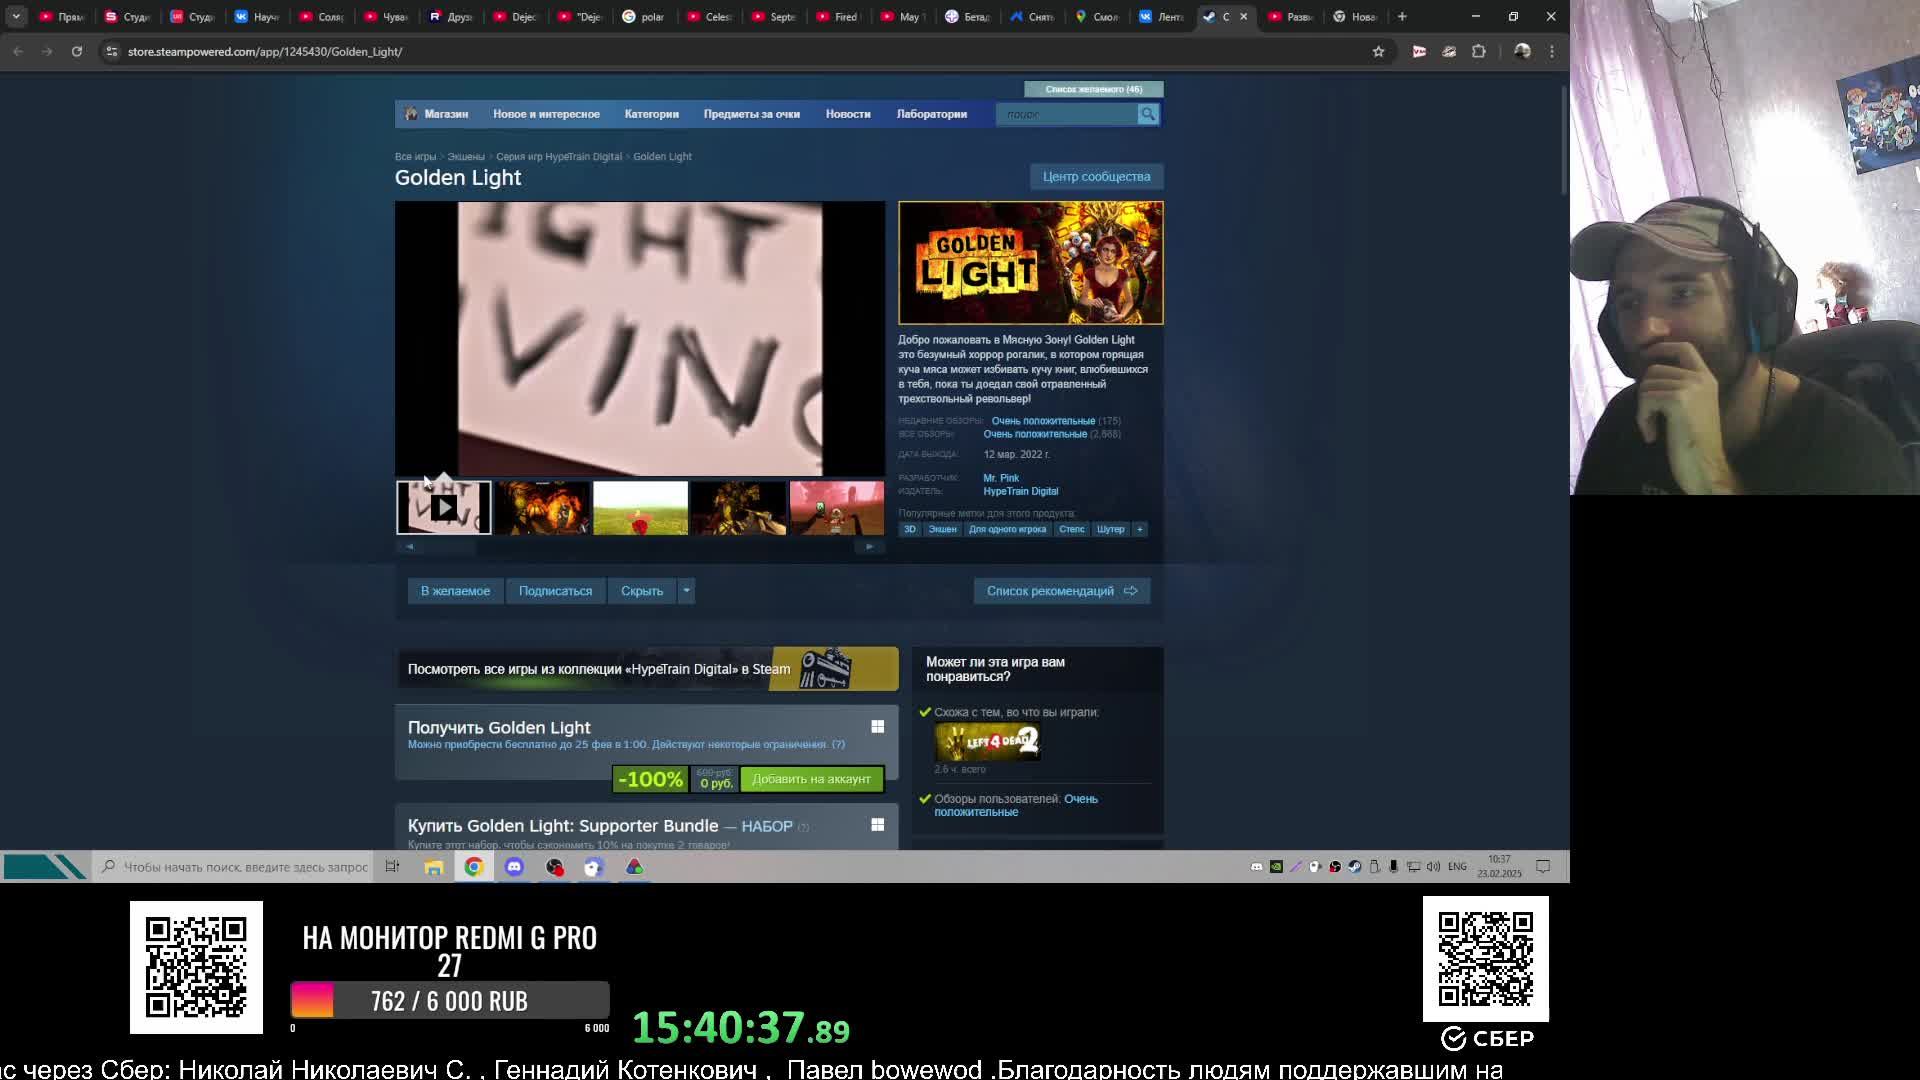Click the Steam store search field
Screen dimensions: 1920x1080
point(1066,114)
